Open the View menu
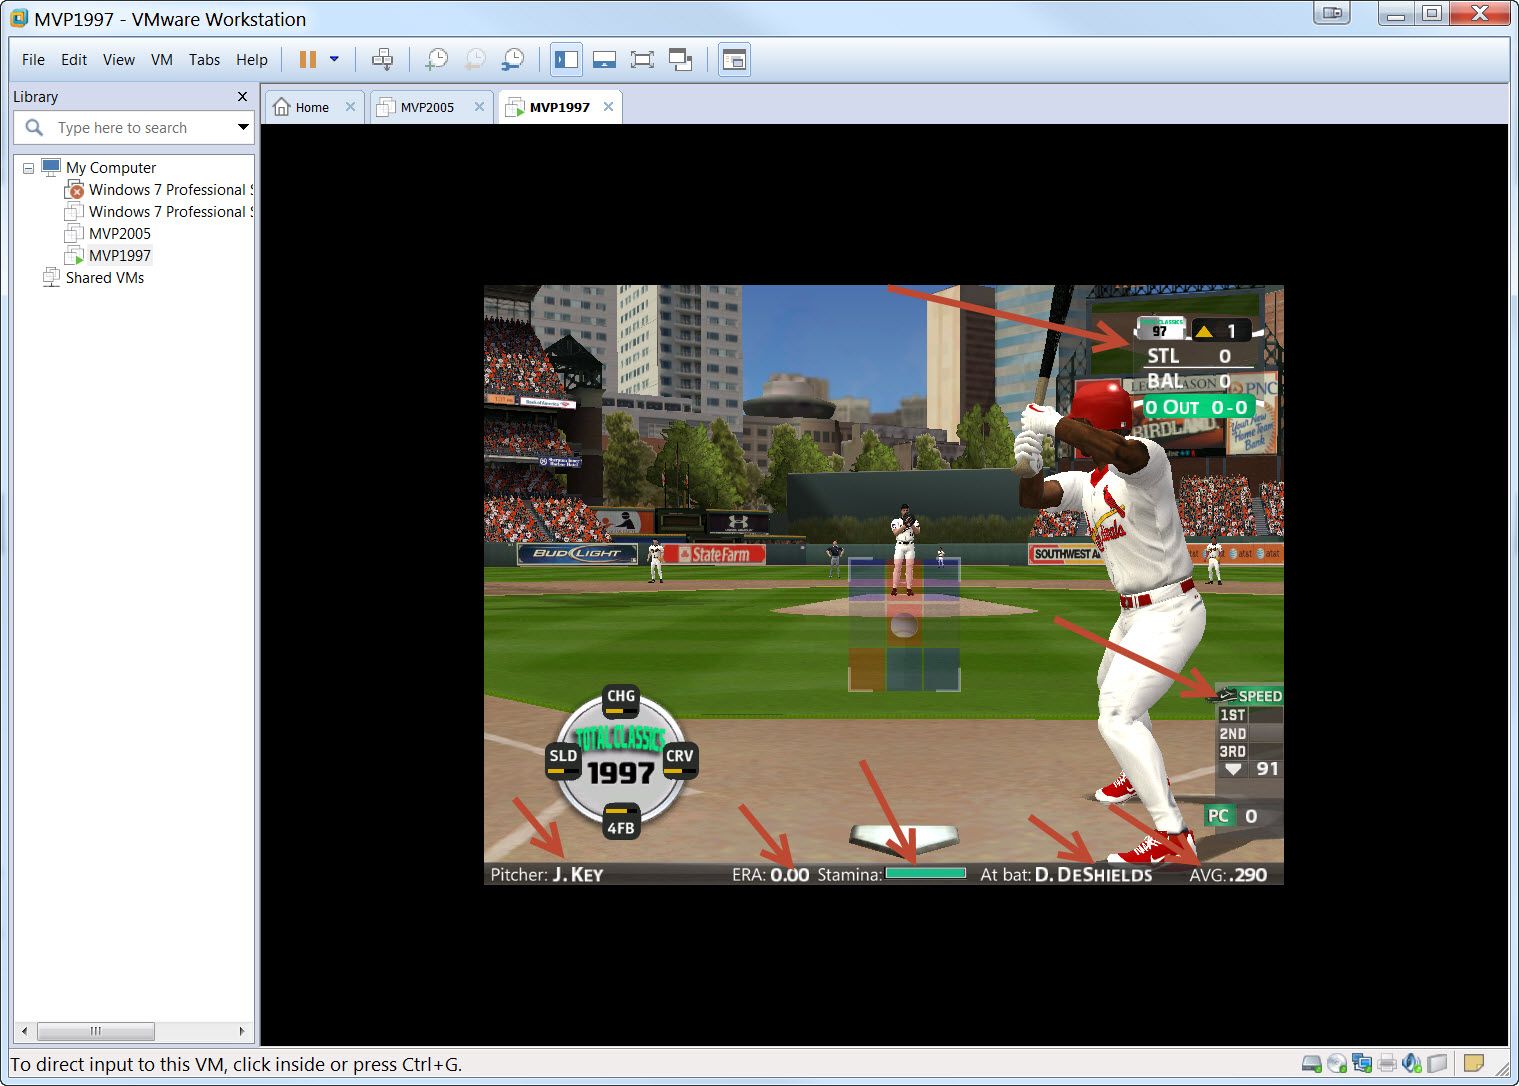Viewport: 1519px width, 1086px height. pyautogui.click(x=118, y=60)
